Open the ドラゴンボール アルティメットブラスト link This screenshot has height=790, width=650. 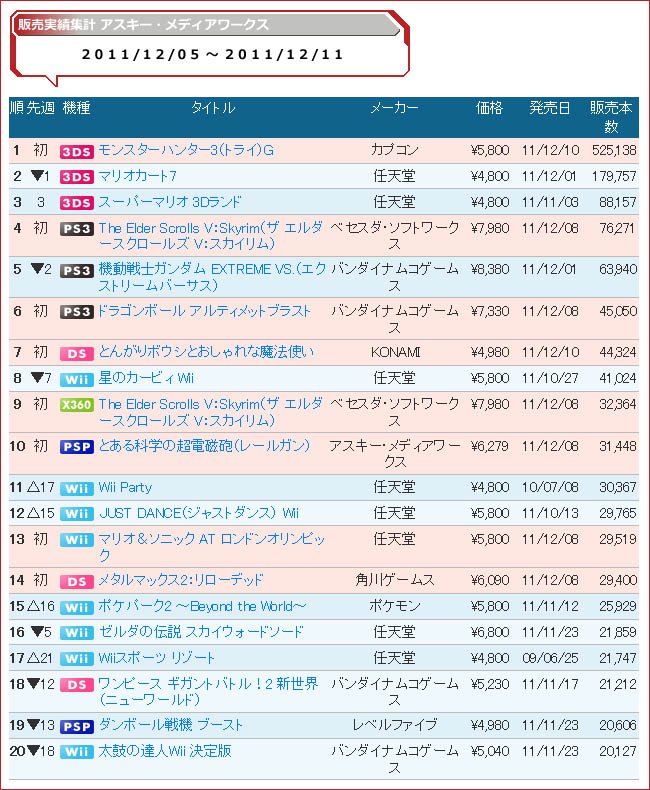(204, 311)
